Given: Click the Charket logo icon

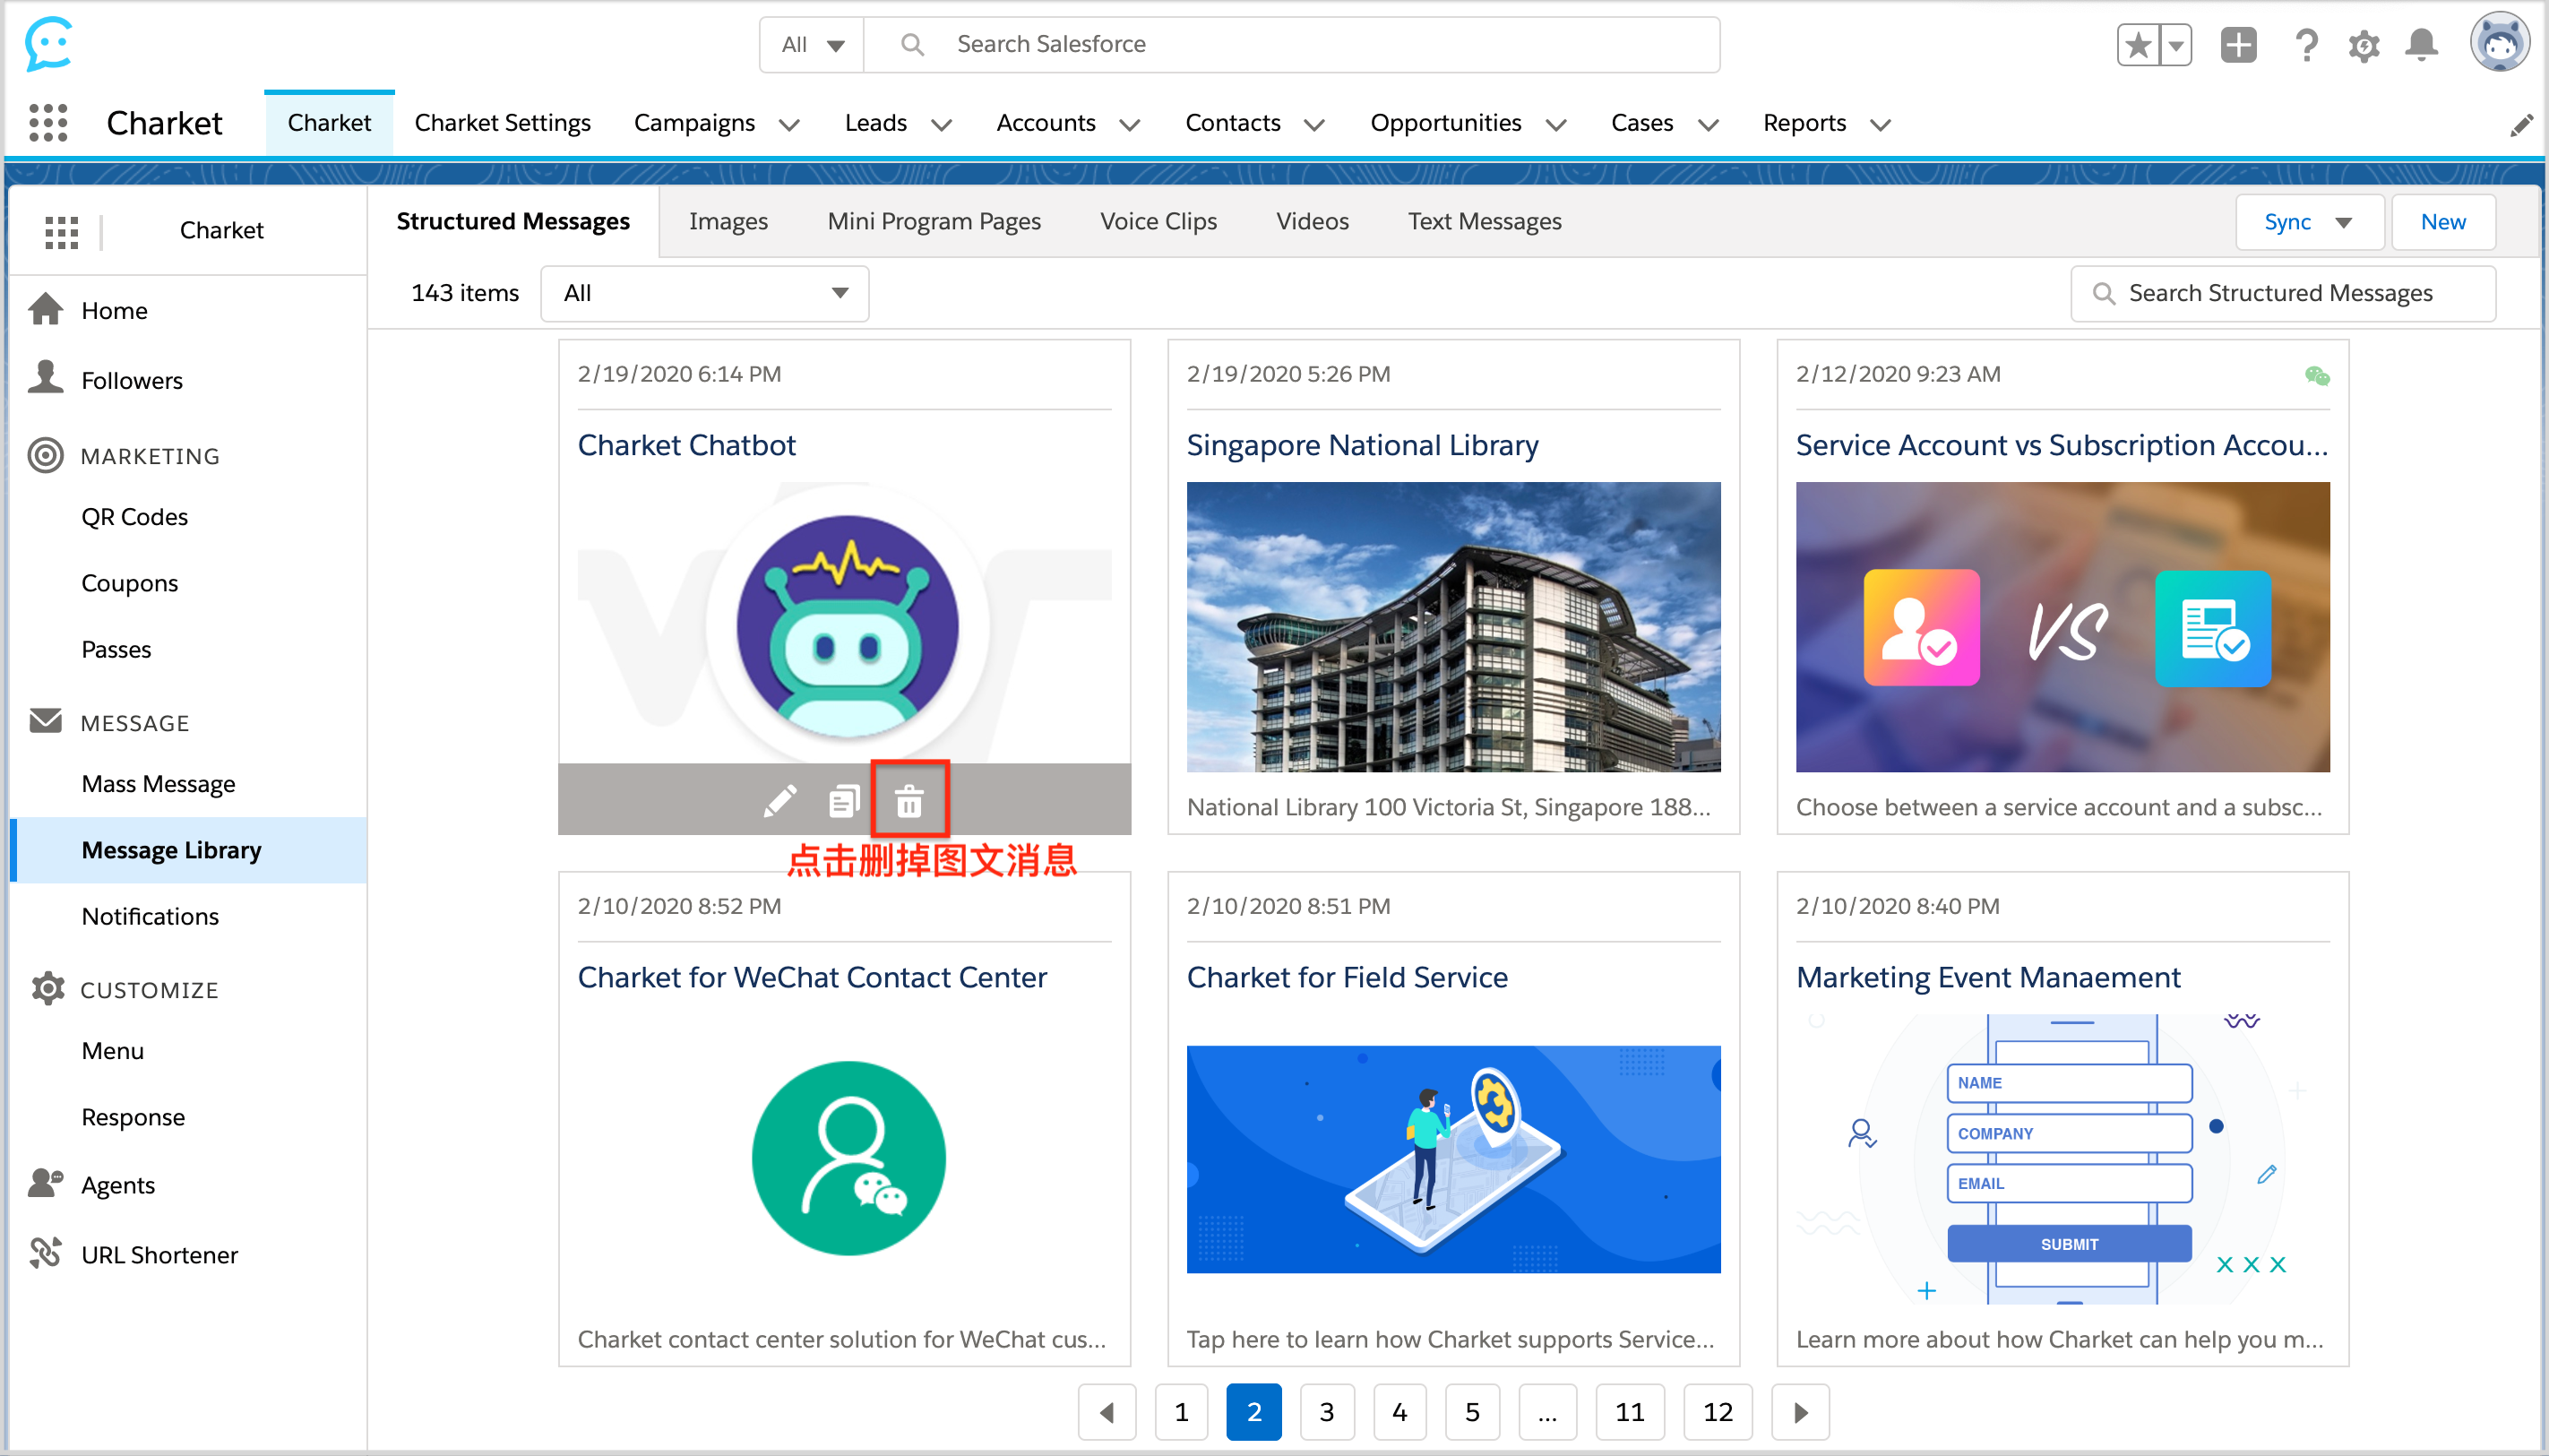Looking at the screenshot, I should 48,44.
